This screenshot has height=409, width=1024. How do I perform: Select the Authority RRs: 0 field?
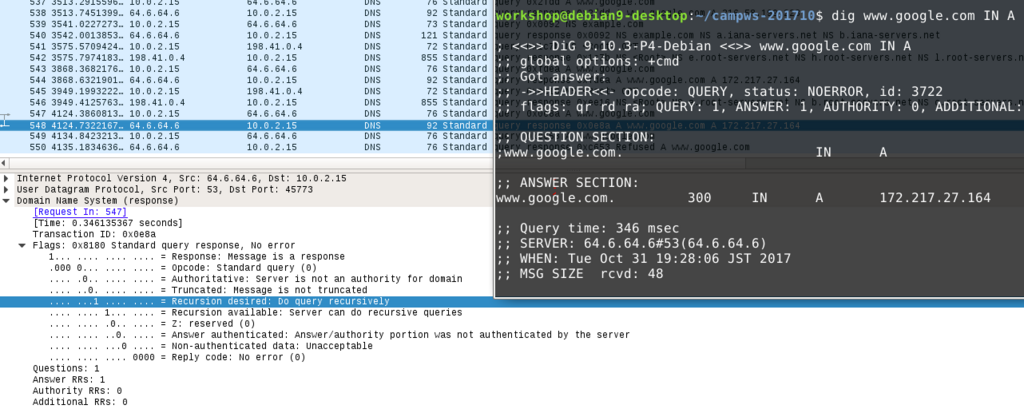point(77,391)
